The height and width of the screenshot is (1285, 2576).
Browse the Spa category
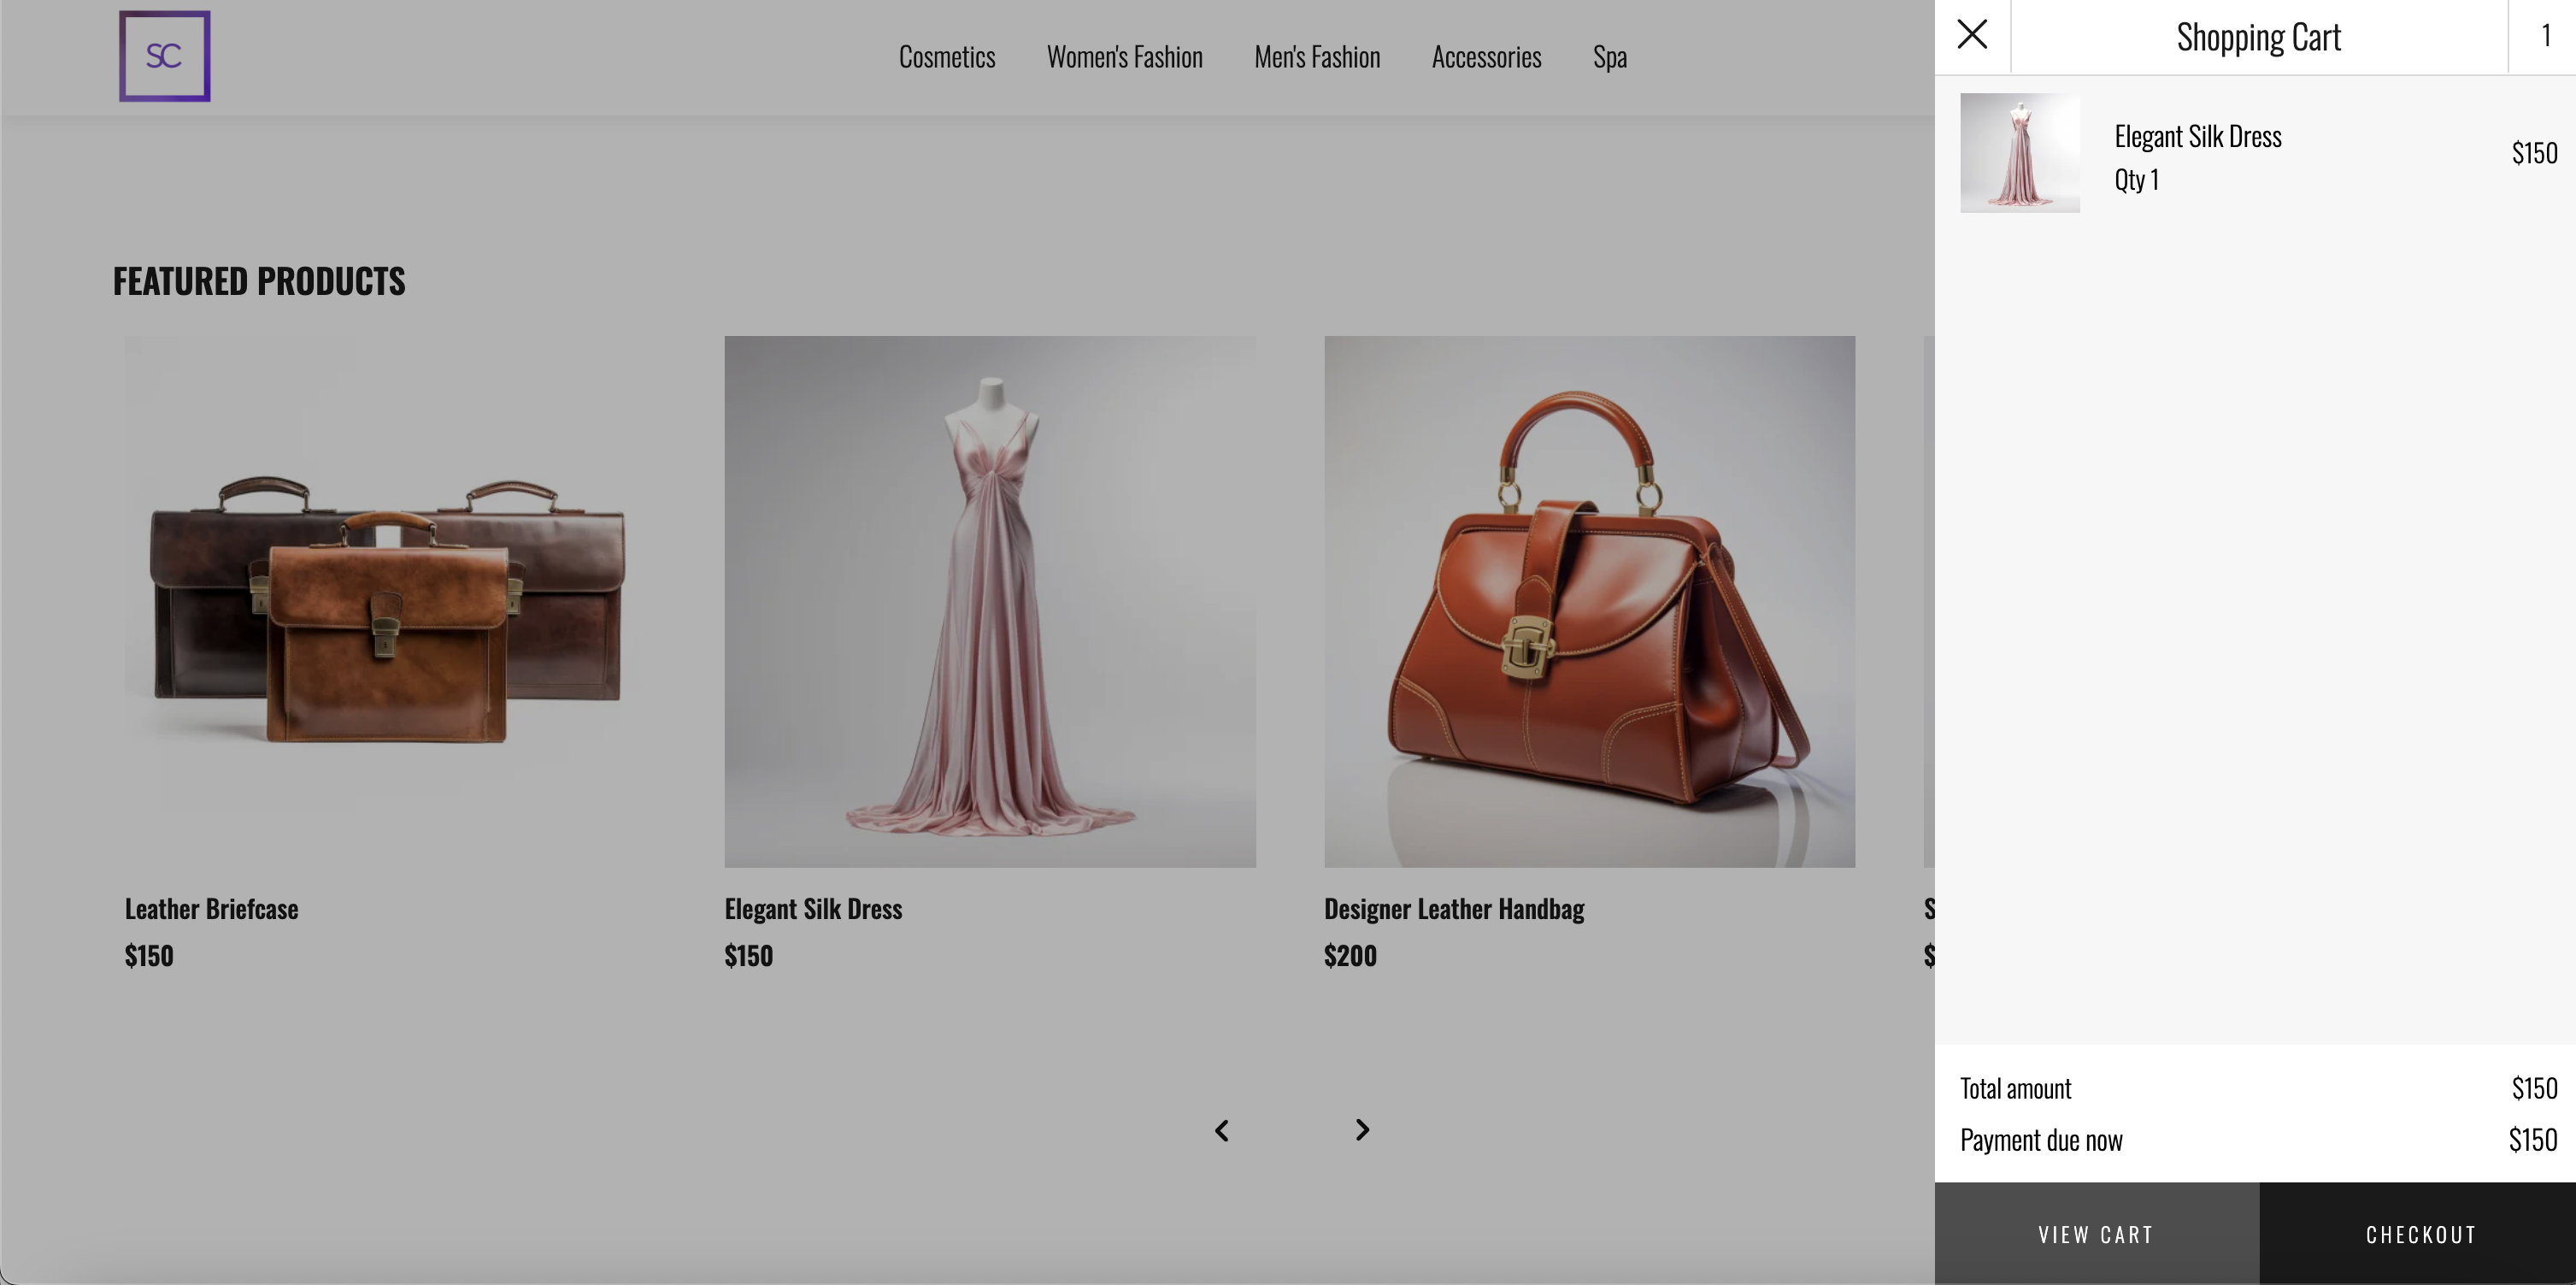coord(1610,56)
